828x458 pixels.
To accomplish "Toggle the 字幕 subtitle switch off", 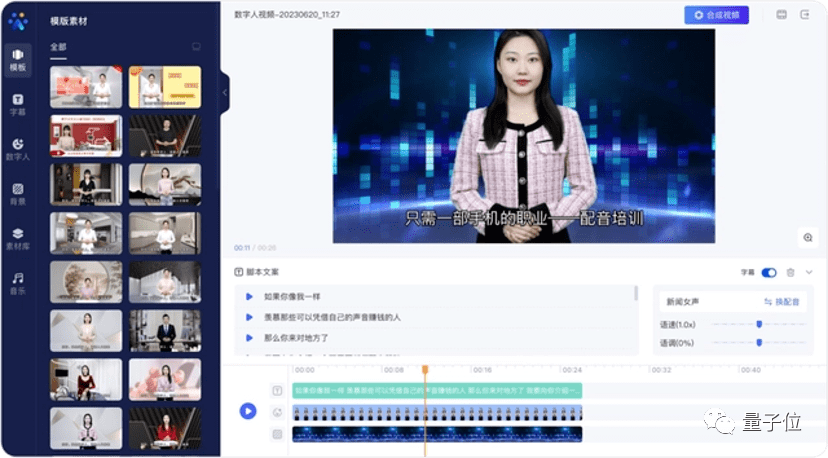I will tap(769, 272).
